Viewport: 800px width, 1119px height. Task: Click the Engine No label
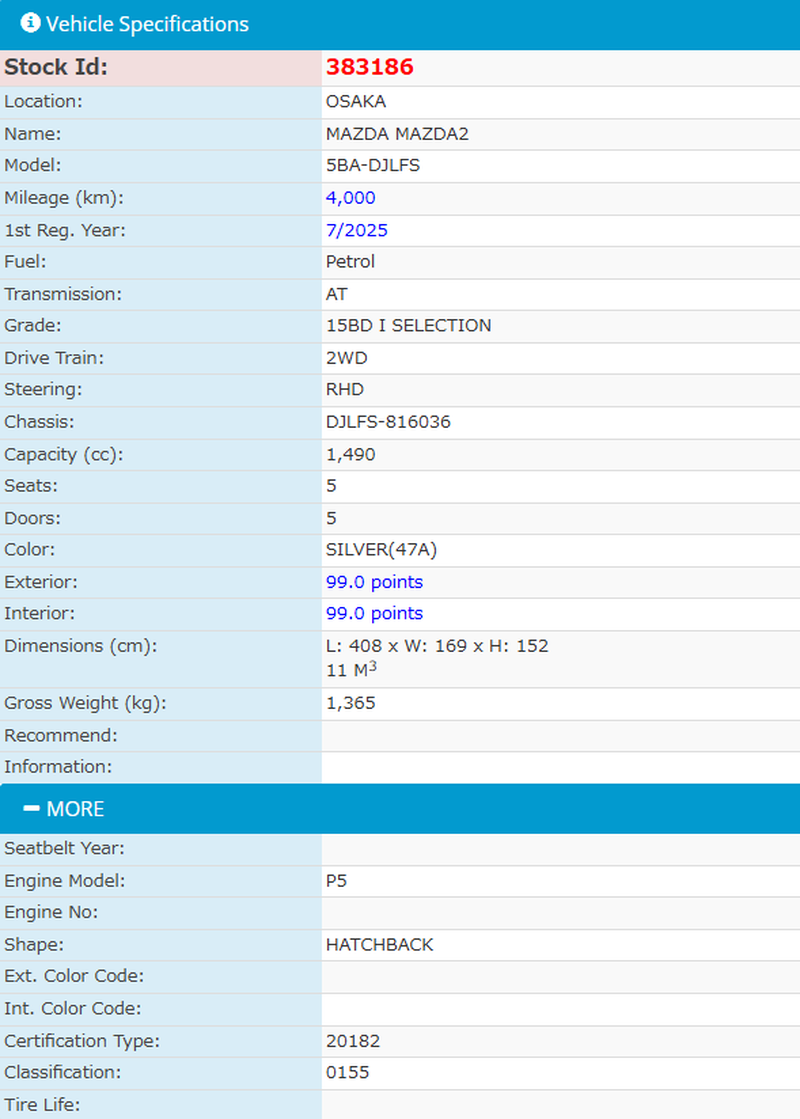click(51, 912)
